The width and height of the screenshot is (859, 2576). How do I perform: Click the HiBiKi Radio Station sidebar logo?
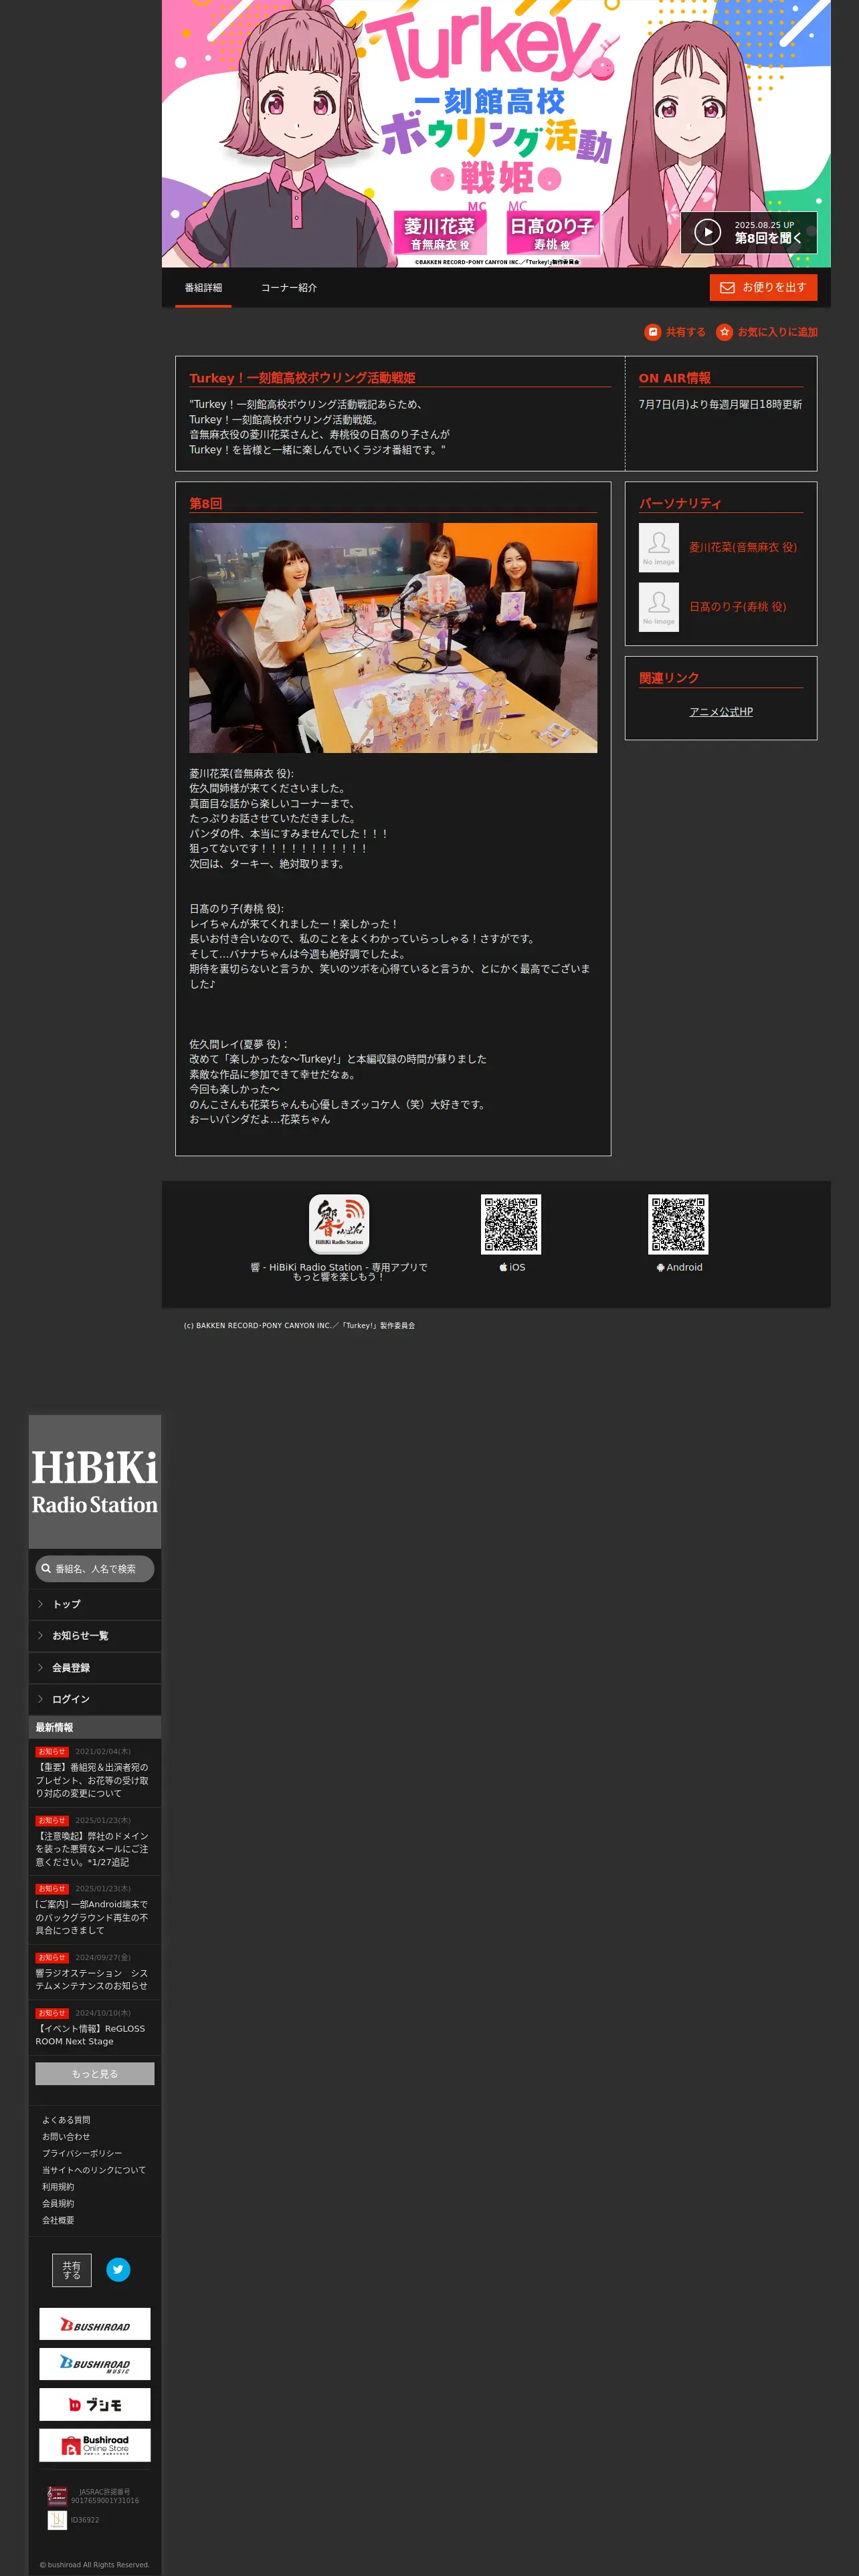[x=94, y=1481]
